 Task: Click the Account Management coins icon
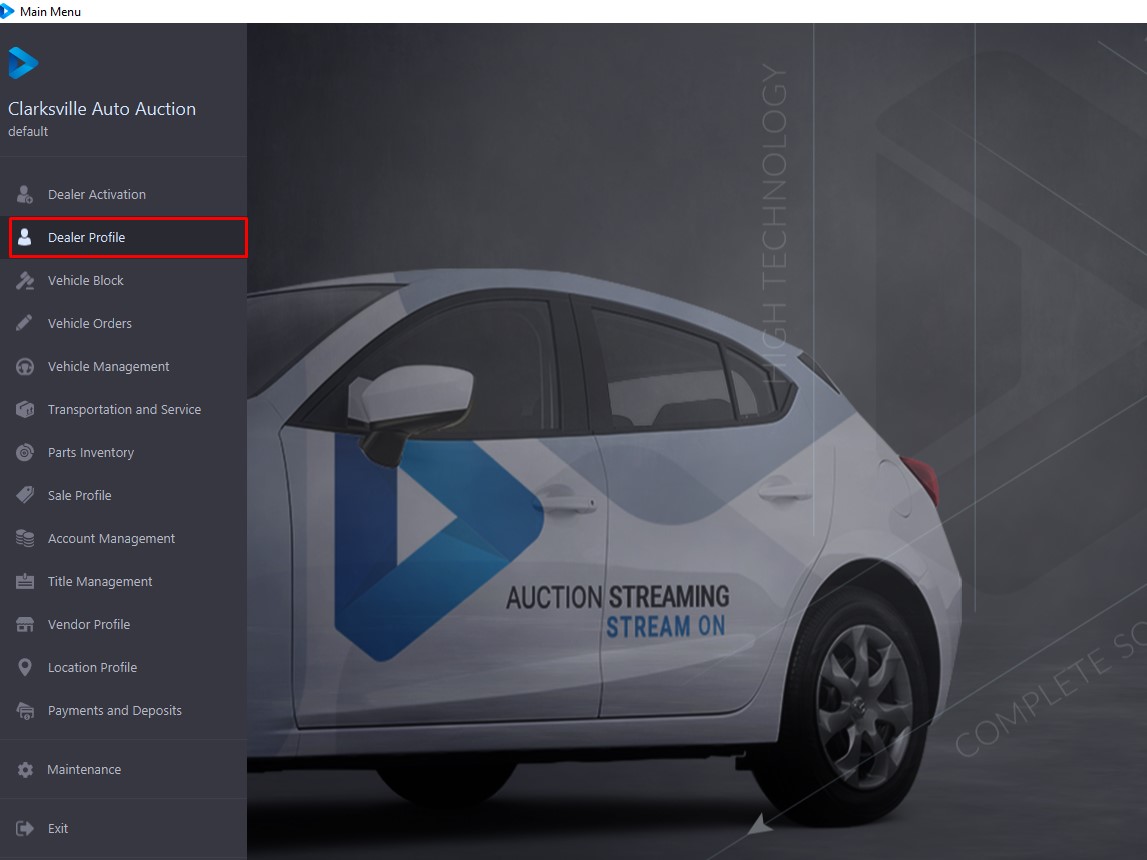(x=25, y=539)
